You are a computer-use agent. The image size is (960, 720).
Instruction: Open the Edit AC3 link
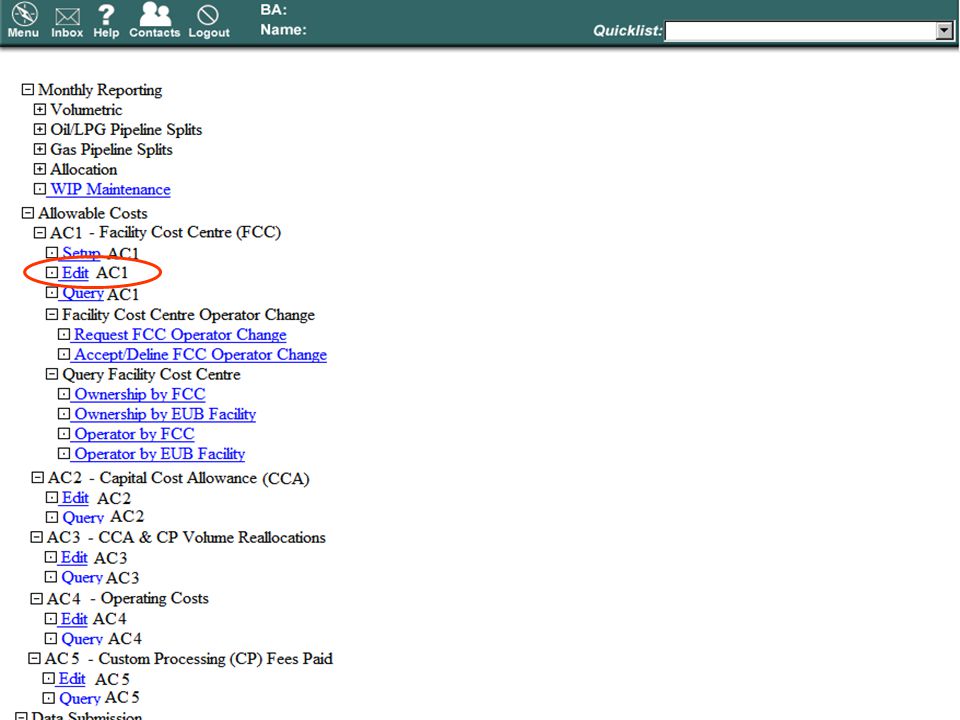(74, 558)
